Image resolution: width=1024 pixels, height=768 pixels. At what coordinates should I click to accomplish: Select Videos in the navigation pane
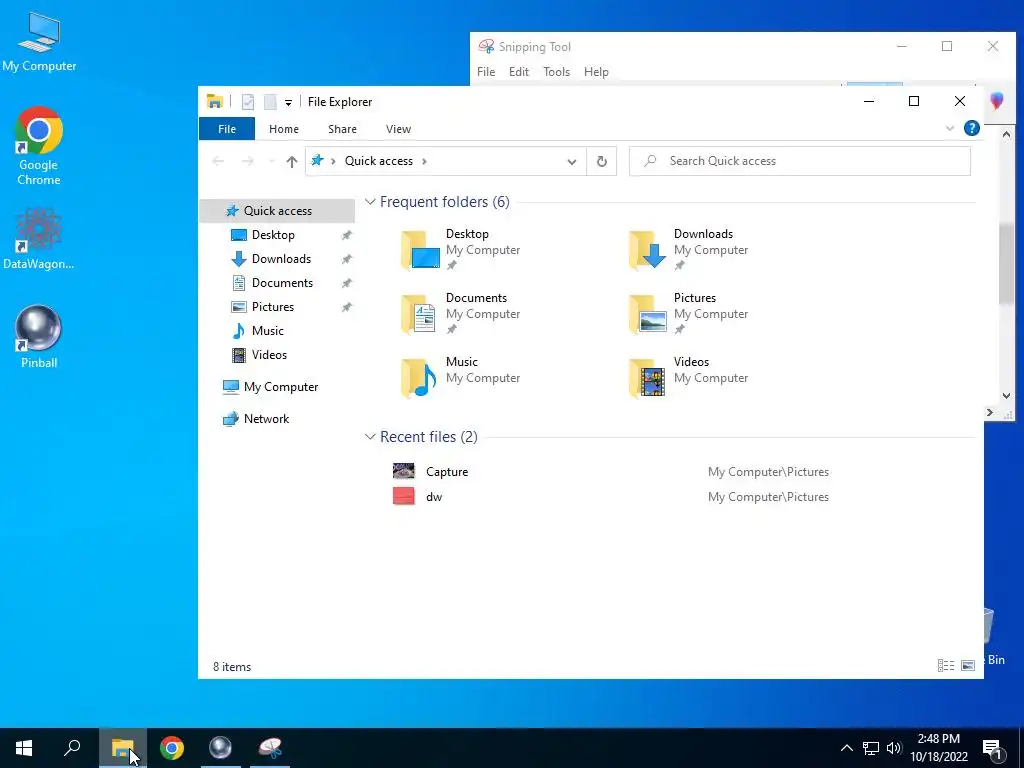pyautogui.click(x=269, y=355)
